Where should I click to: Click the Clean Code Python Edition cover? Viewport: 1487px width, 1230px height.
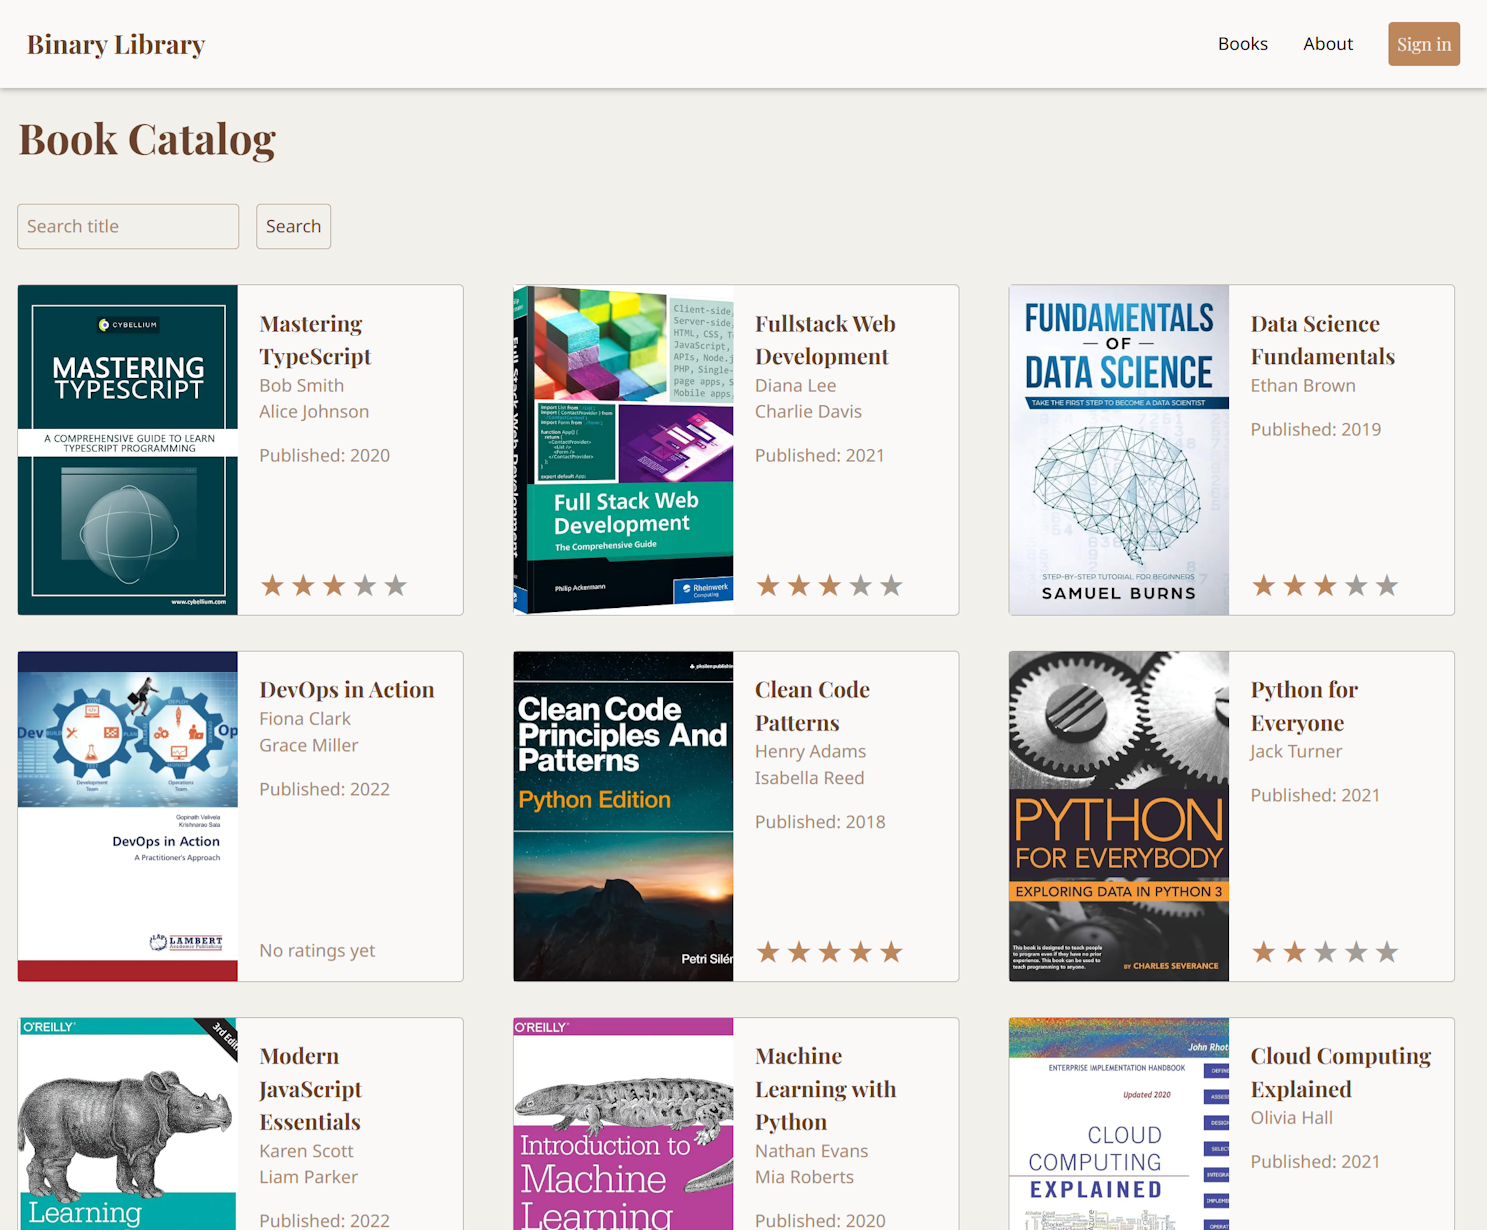622,815
